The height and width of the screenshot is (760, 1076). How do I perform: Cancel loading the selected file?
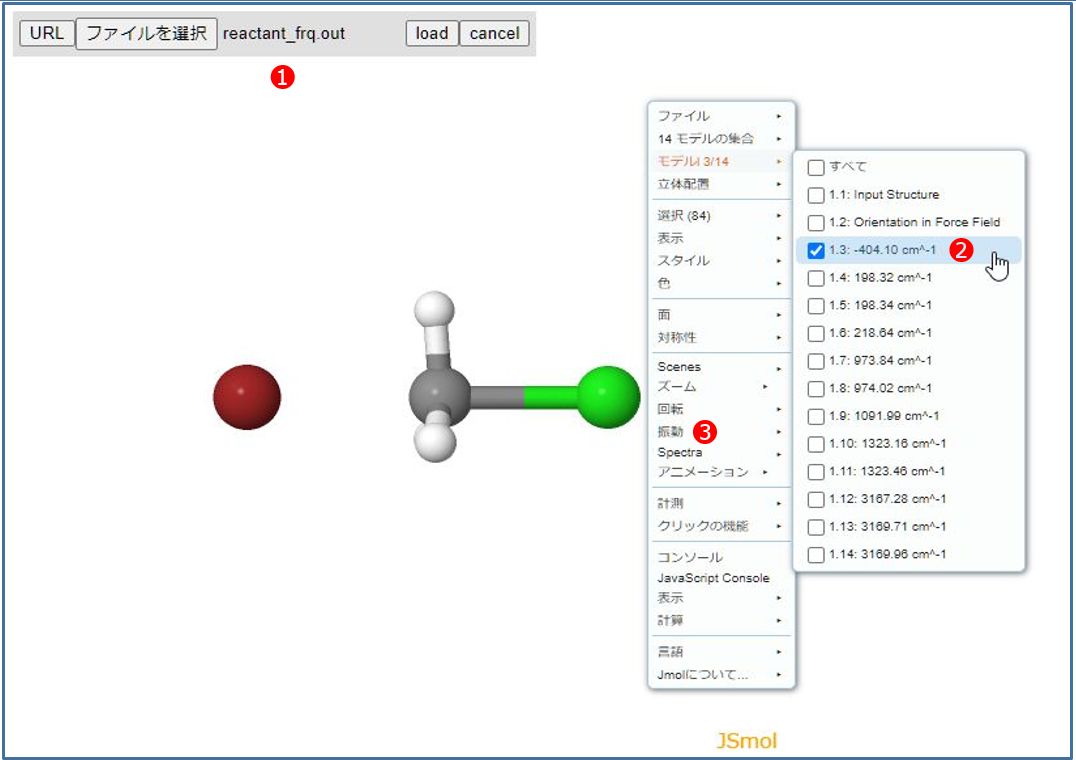494,33
